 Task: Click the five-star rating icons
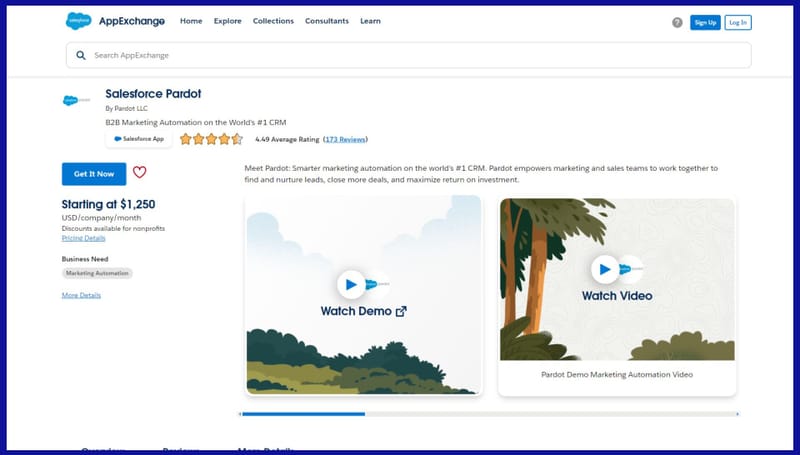[211, 139]
